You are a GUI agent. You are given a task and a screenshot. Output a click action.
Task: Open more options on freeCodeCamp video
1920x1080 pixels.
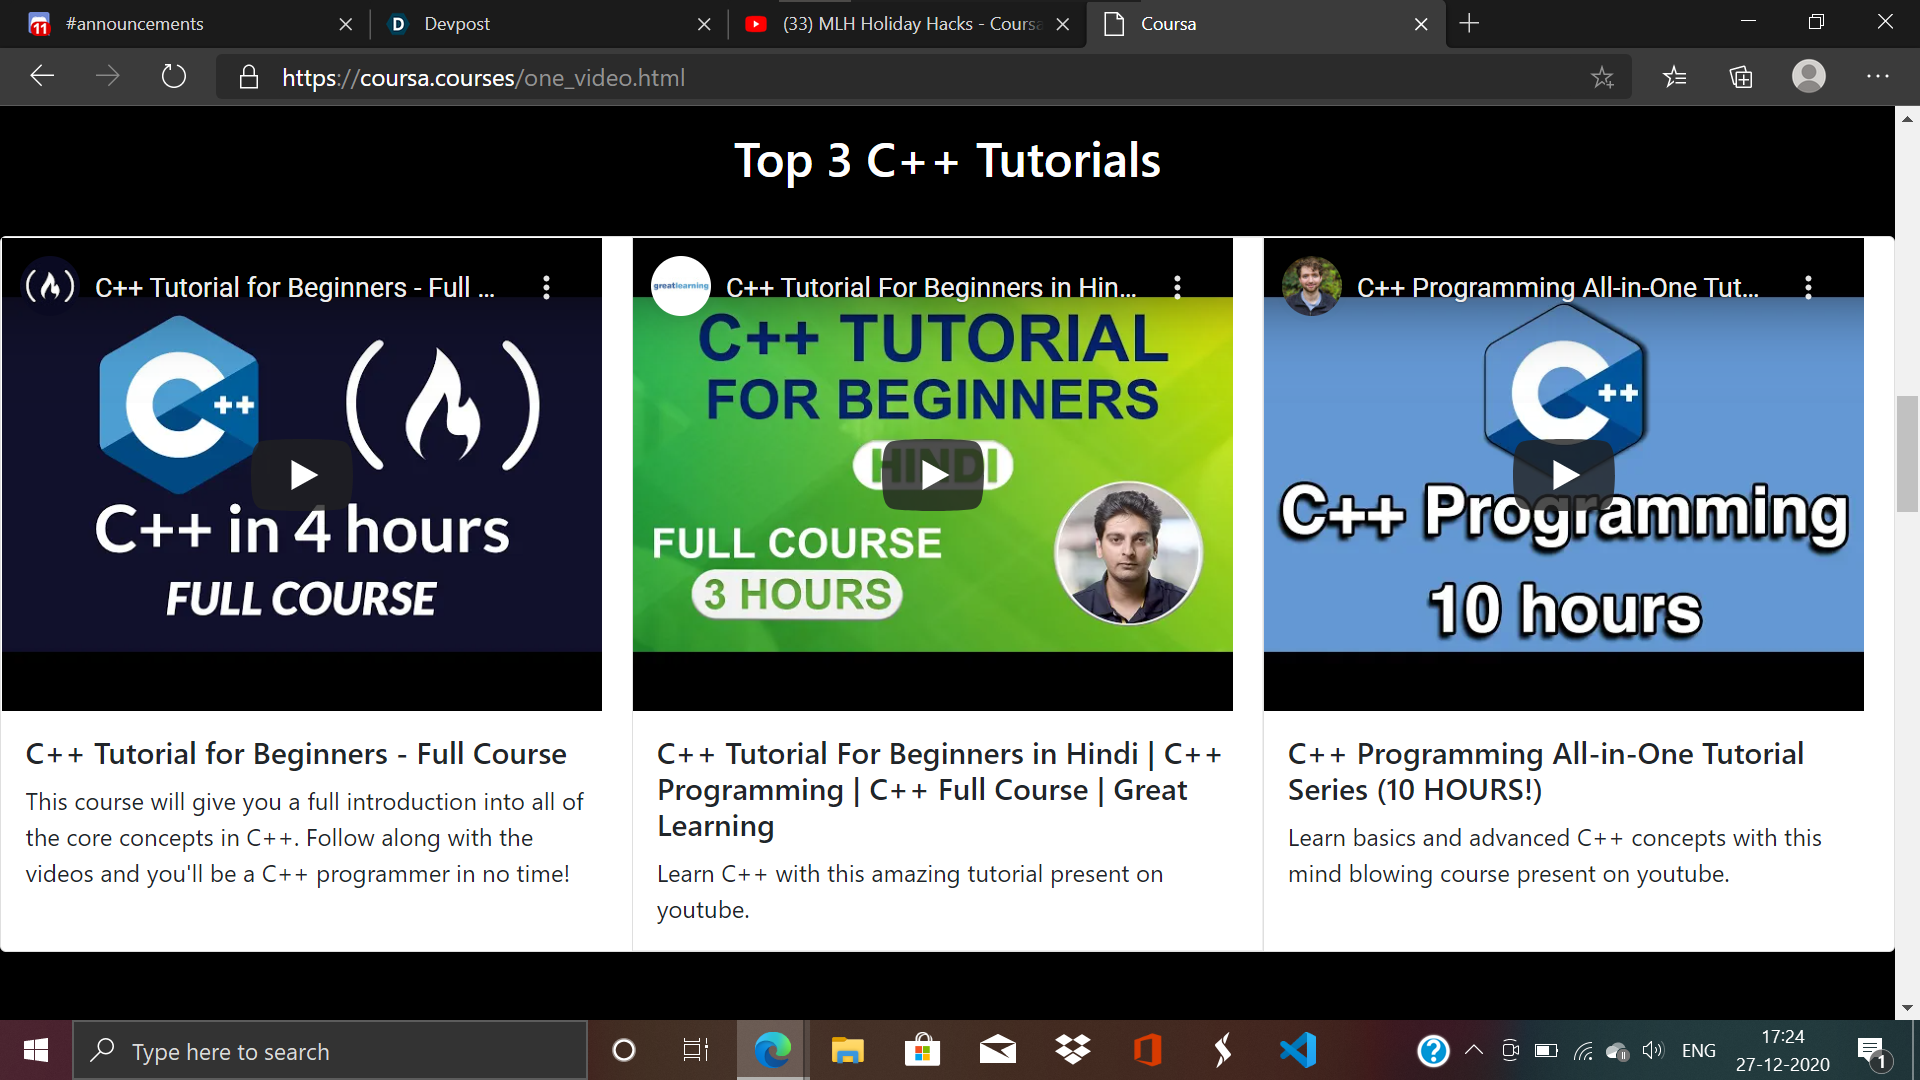tap(546, 288)
